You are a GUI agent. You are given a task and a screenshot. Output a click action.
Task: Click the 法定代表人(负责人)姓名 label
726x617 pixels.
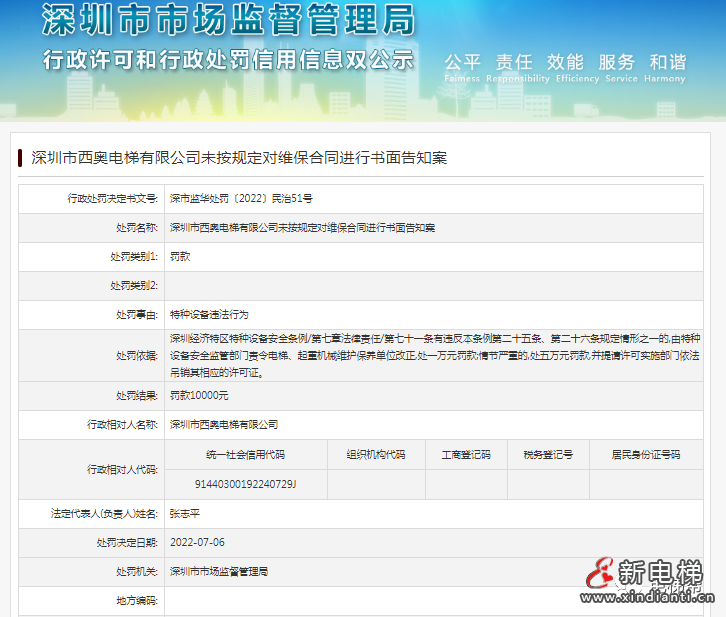(x=104, y=513)
